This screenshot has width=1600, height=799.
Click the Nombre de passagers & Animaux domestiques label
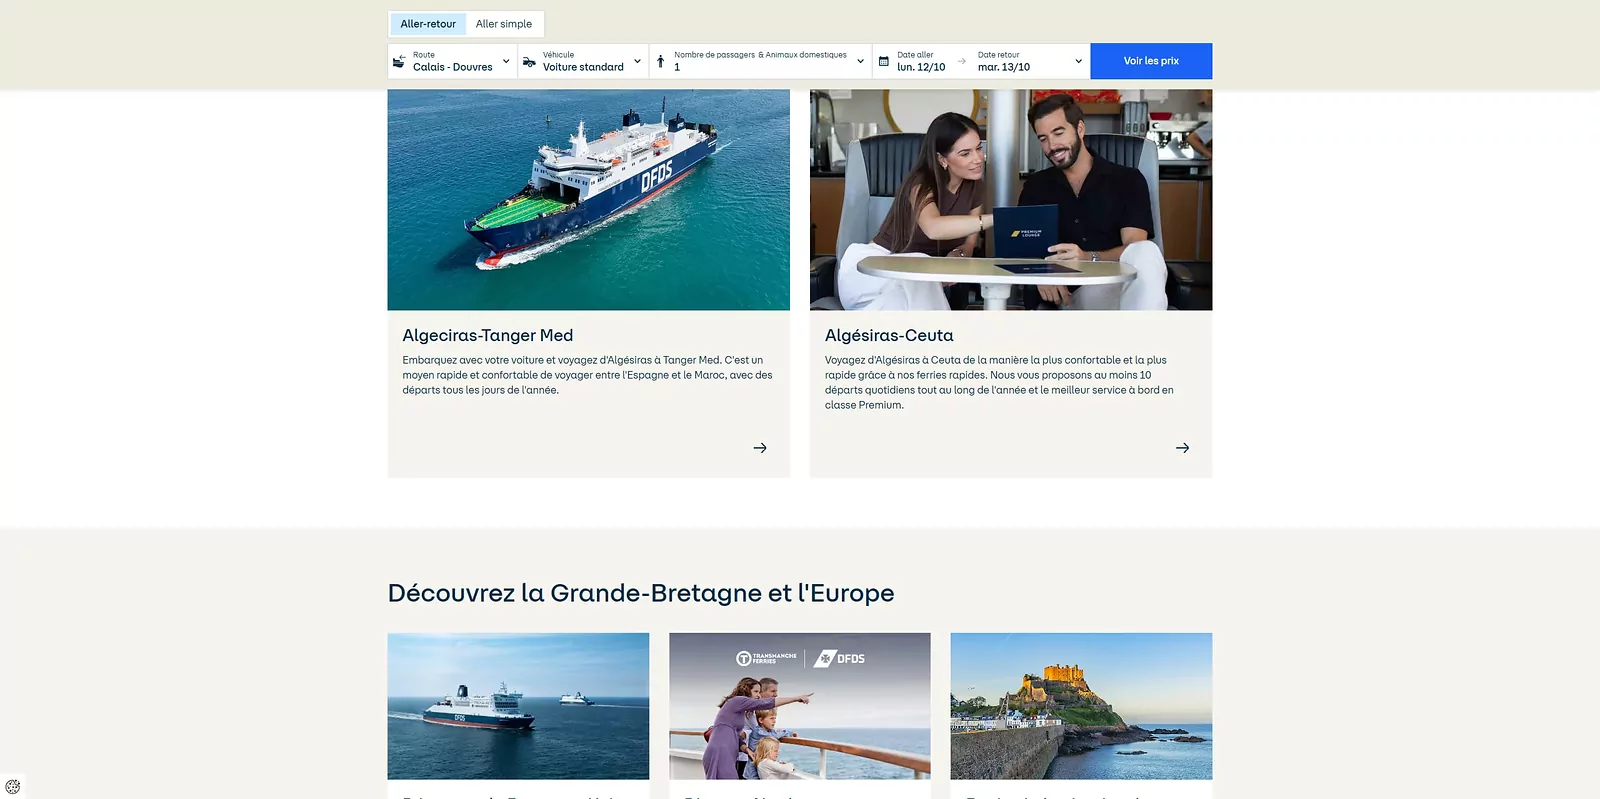pos(760,55)
